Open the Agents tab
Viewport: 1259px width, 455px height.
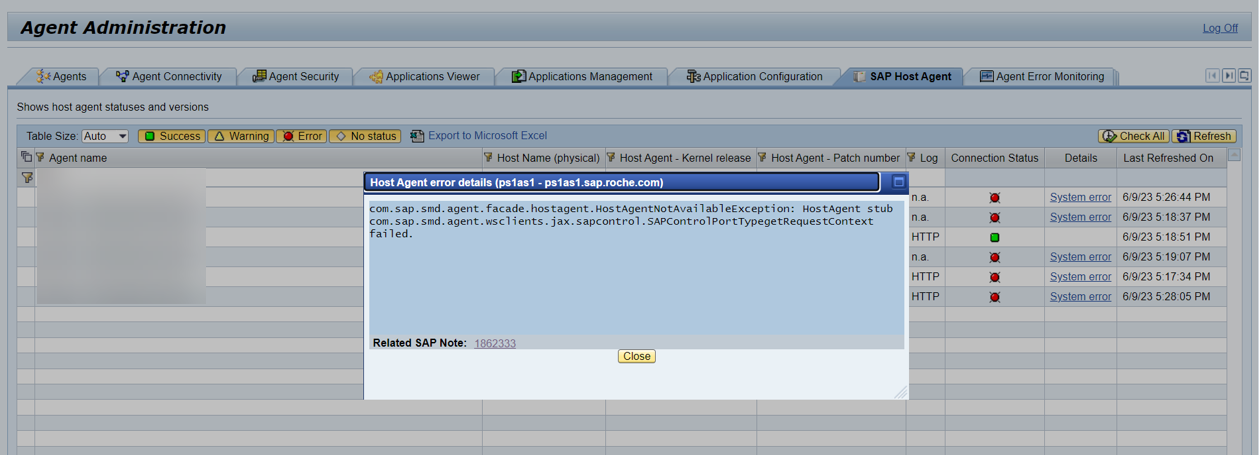[62, 76]
